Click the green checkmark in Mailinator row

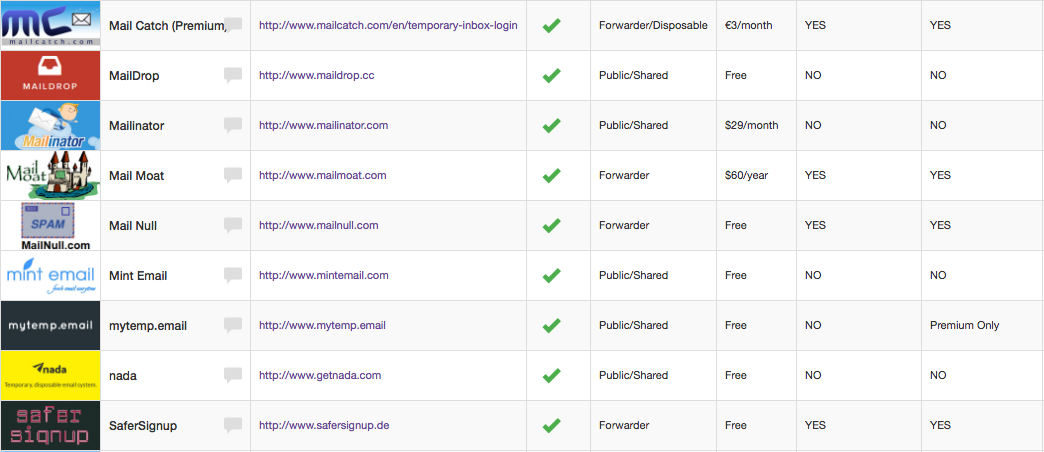[x=551, y=125]
